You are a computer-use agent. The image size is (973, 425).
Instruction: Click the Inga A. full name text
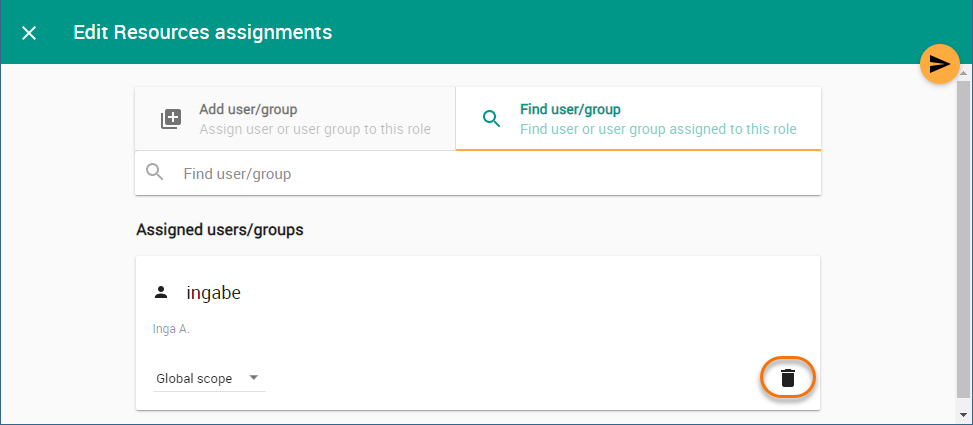(x=171, y=329)
